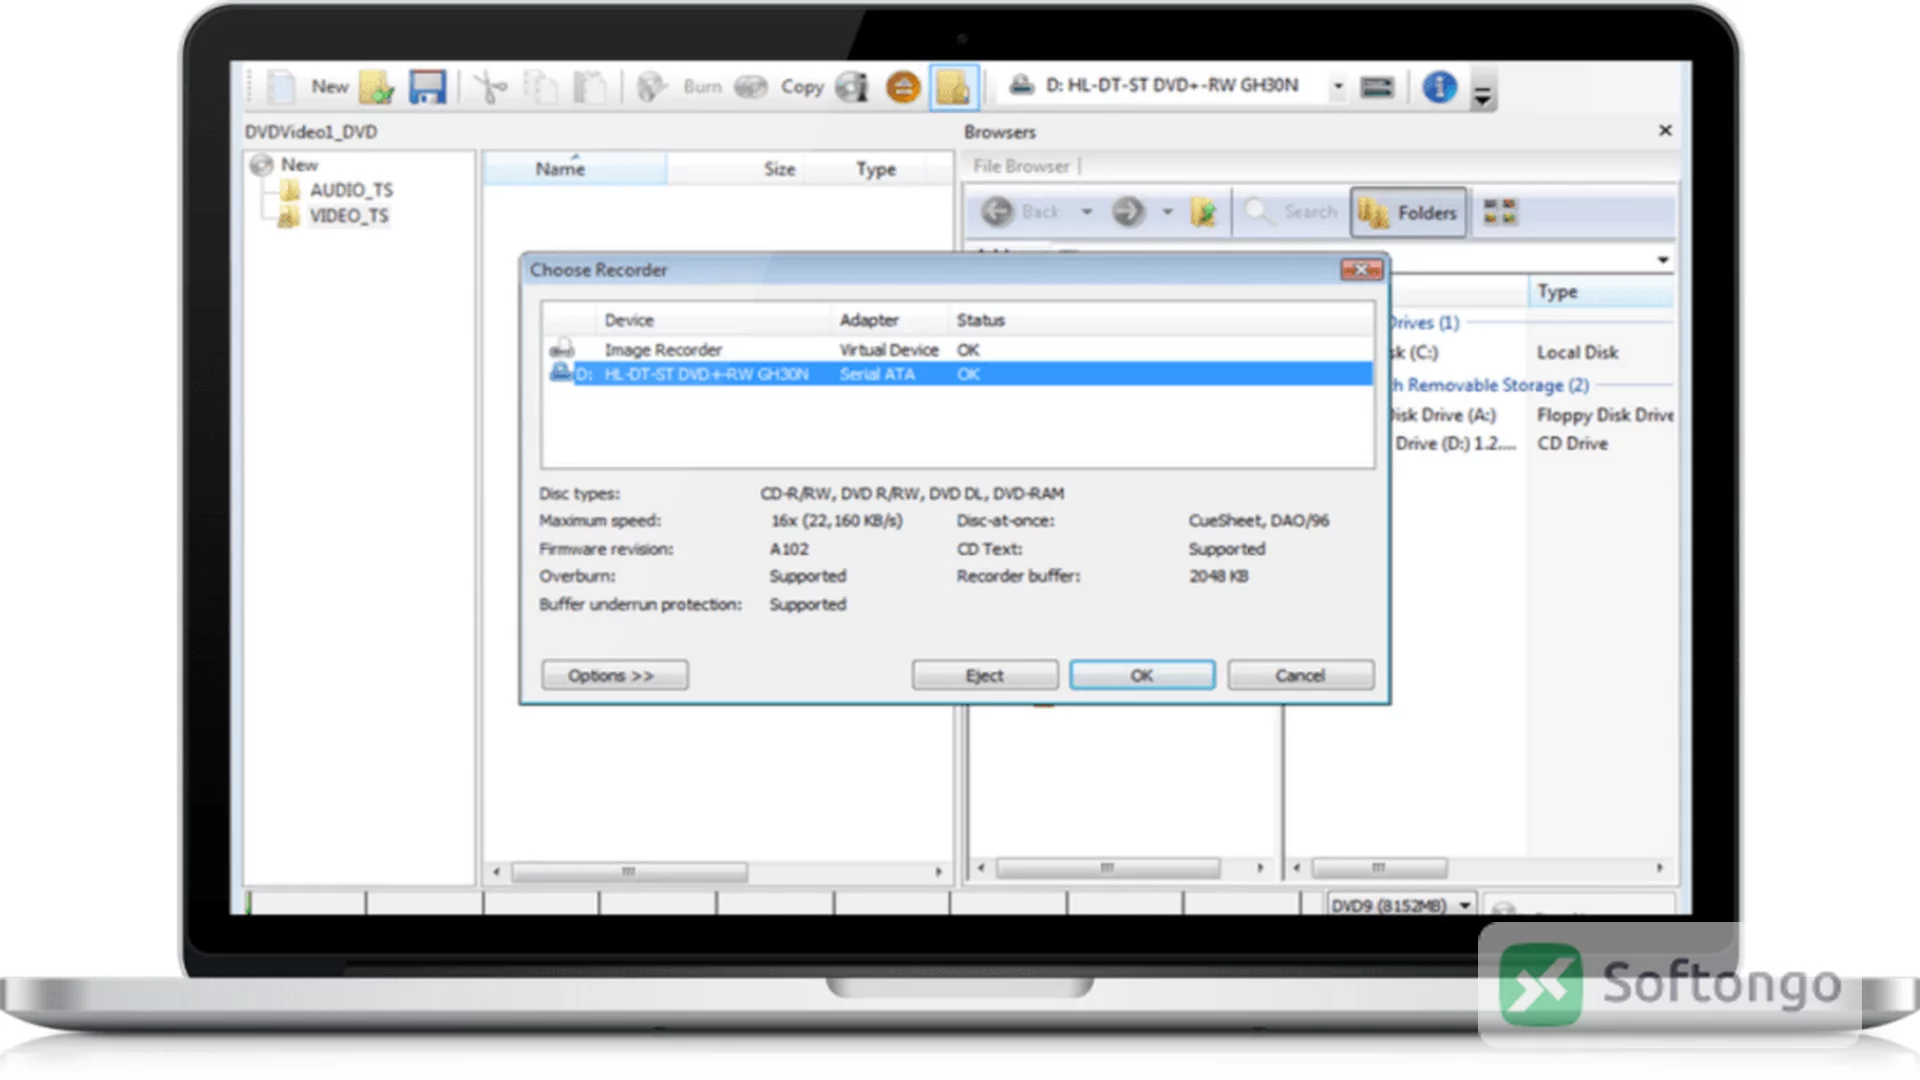Cancel the Choose Recorder dialog
Image resolution: width=1920 pixels, height=1080 pixels.
pos(1300,676)
